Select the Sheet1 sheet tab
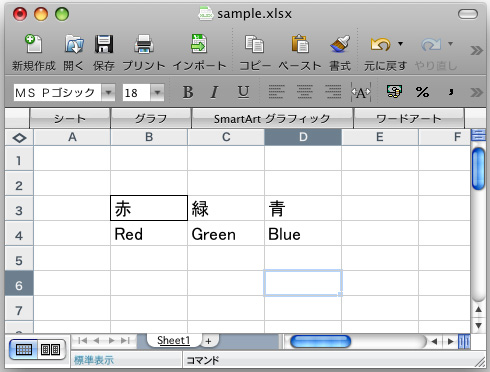This screenshot has width=490, height=372. (174, 340)
